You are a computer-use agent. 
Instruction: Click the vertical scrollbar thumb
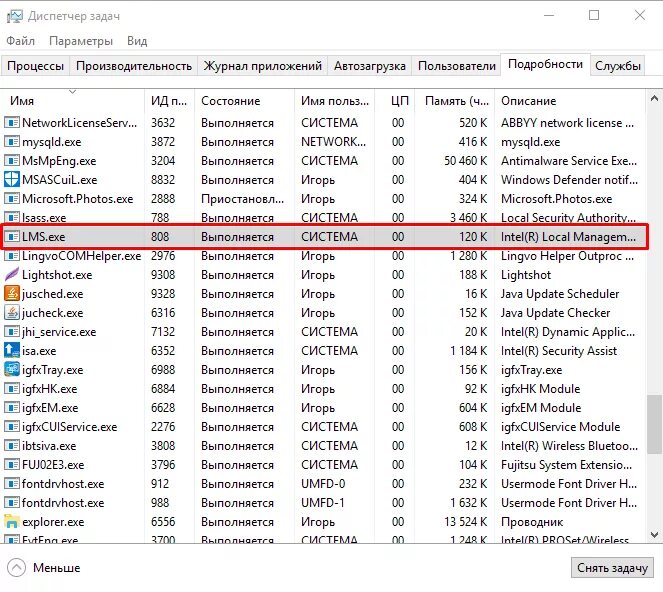click(x=655, y=423)
